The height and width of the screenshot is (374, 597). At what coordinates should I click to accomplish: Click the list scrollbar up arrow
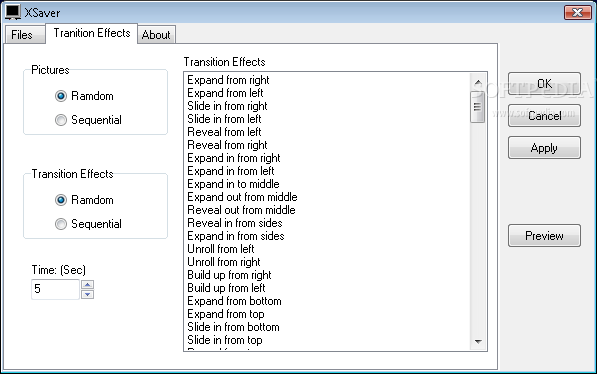478,82
